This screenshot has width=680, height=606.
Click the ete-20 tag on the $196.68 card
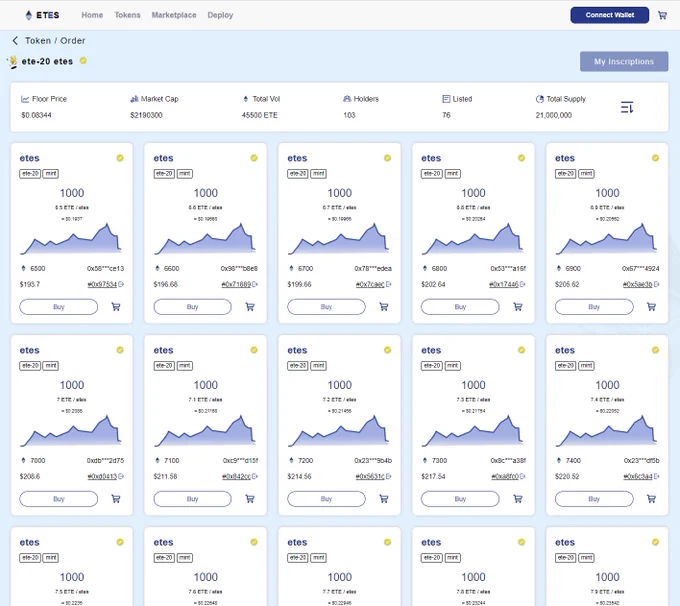tap(164, 174)
